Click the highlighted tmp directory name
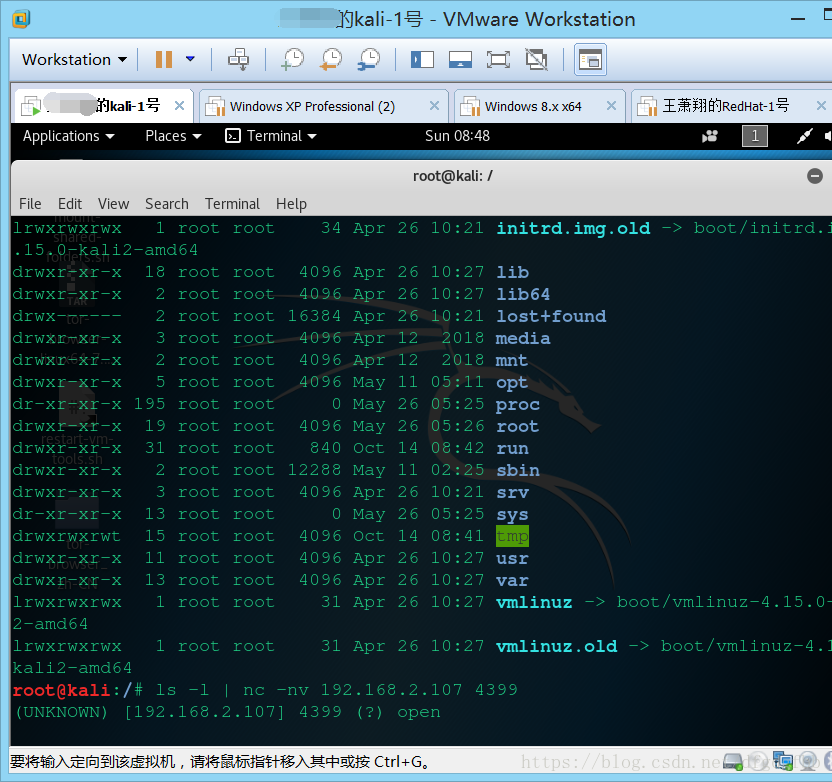This screenshot has height=782, width=832. click(513, 536)
